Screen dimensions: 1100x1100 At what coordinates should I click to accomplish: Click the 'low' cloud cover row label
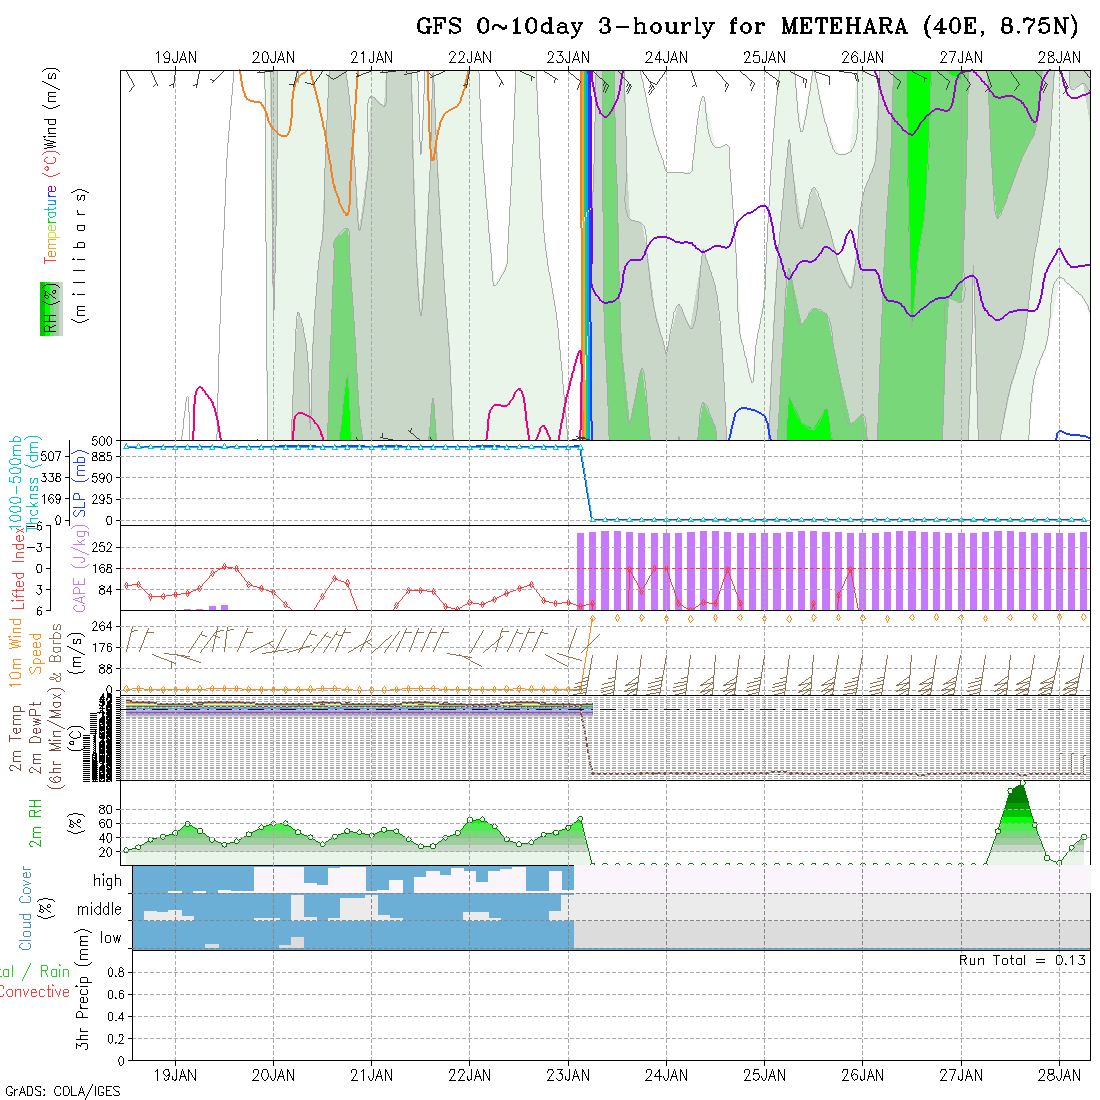click(110, 938)
